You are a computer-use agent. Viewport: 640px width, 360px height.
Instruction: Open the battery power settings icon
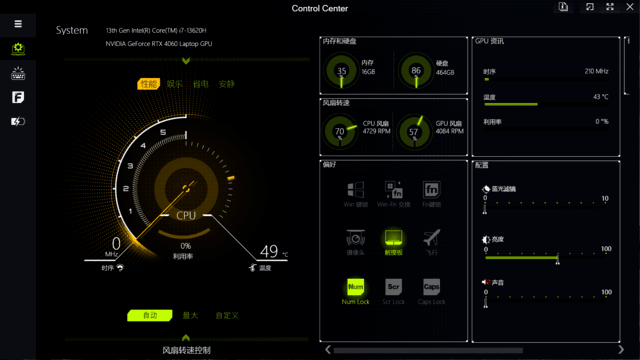tap(18, 121)
